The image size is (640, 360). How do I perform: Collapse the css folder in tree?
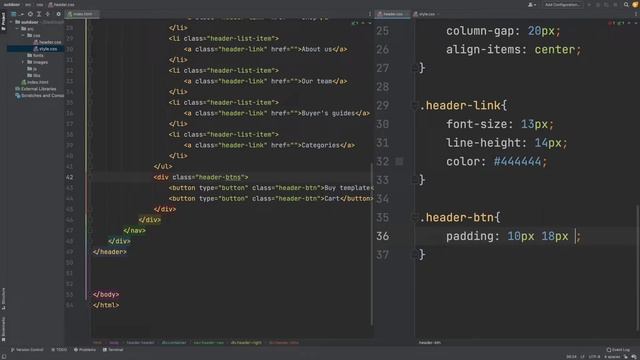click(x=23, y=36)
